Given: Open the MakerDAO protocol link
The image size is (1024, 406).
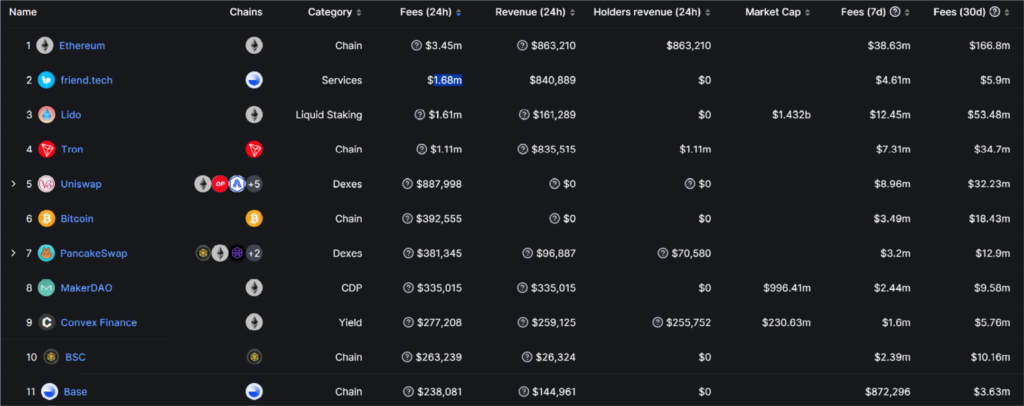Looking at the screenshot, I should point(86,288).
